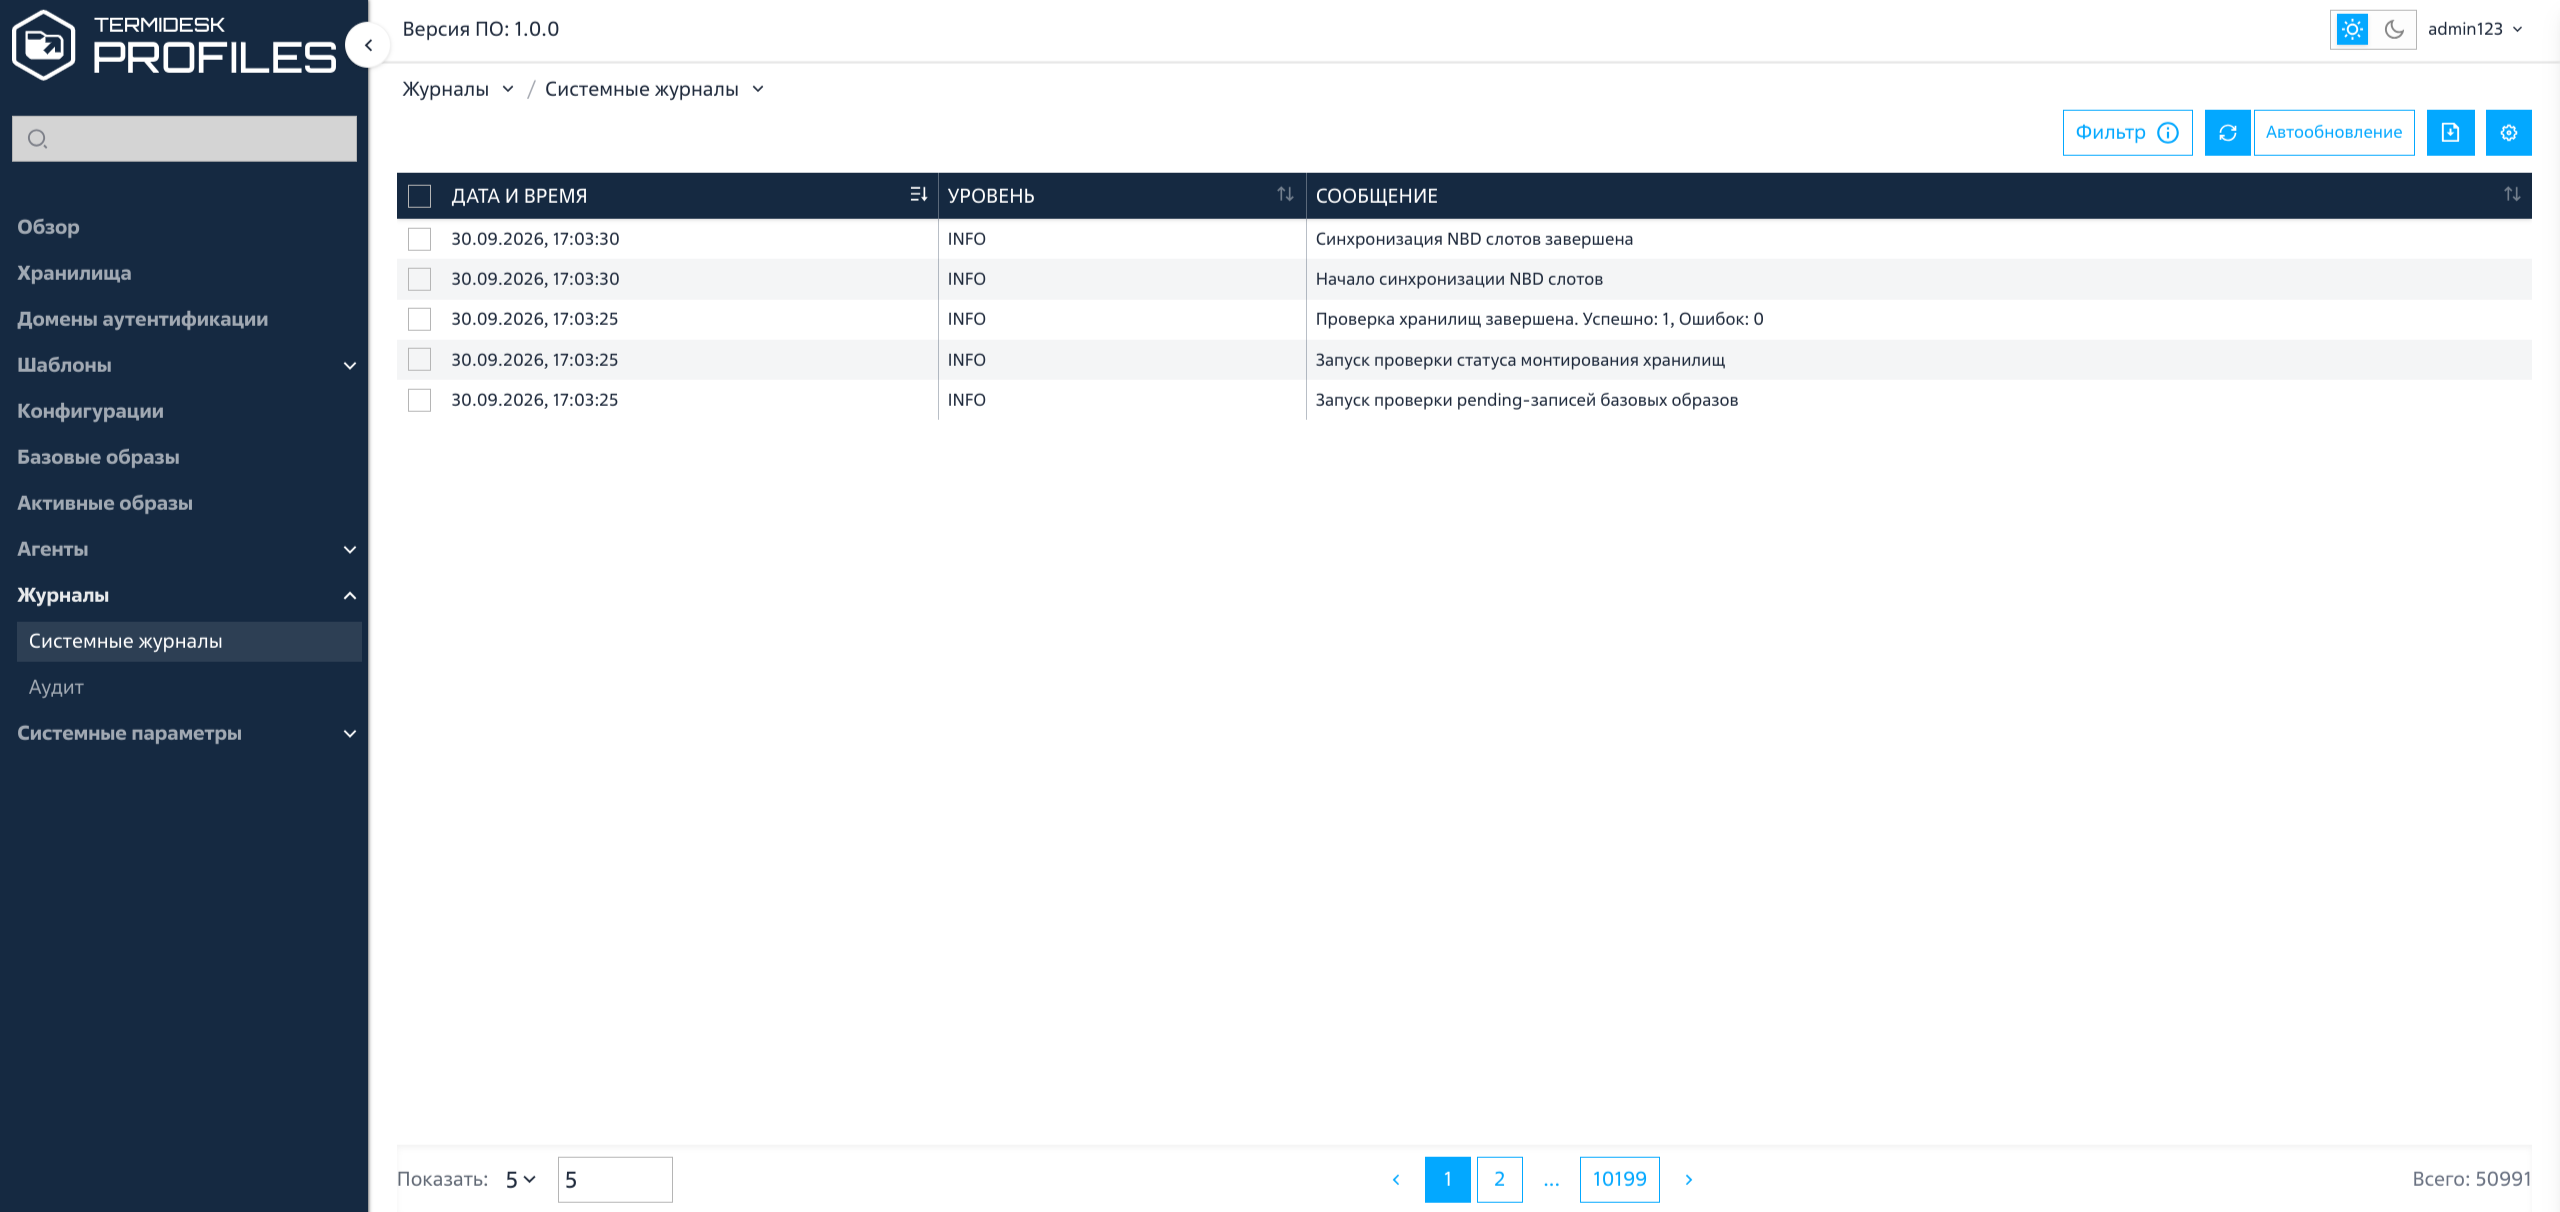The image size is (2560, 1212).
Task: Go to Базовые образы in sidebar
Action: pos(98,457)
